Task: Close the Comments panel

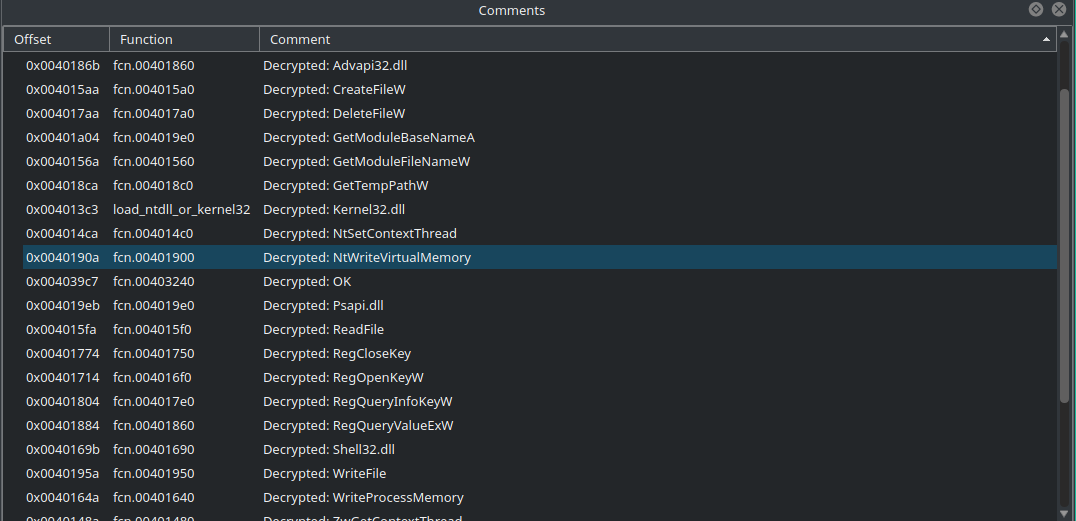Action: 1058,10
